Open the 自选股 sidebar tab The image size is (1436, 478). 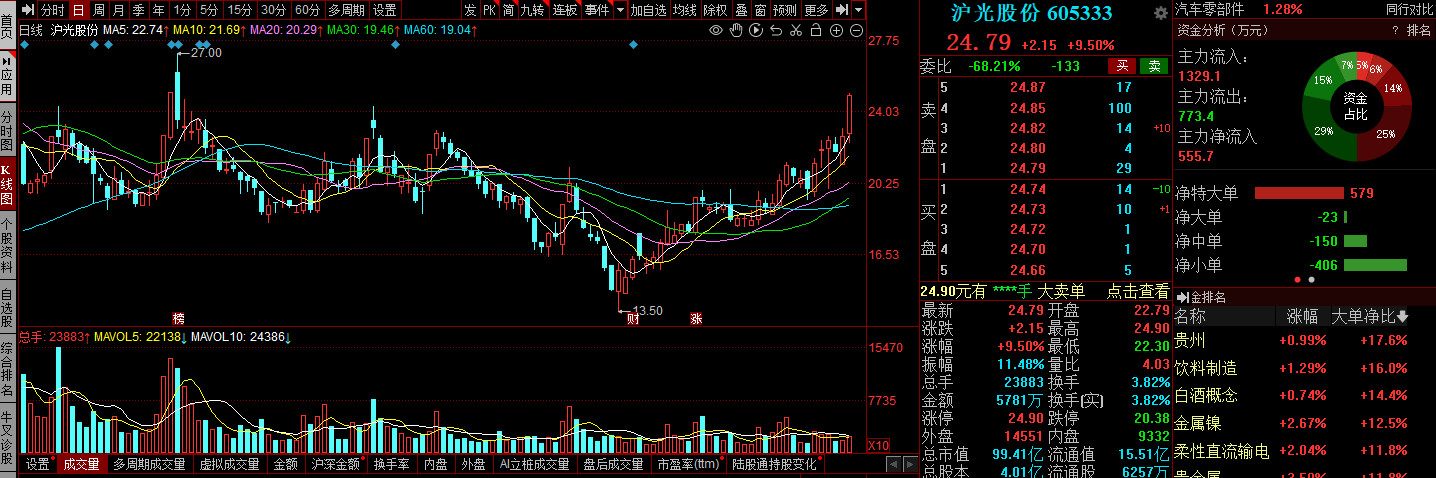tap(7, 309)
